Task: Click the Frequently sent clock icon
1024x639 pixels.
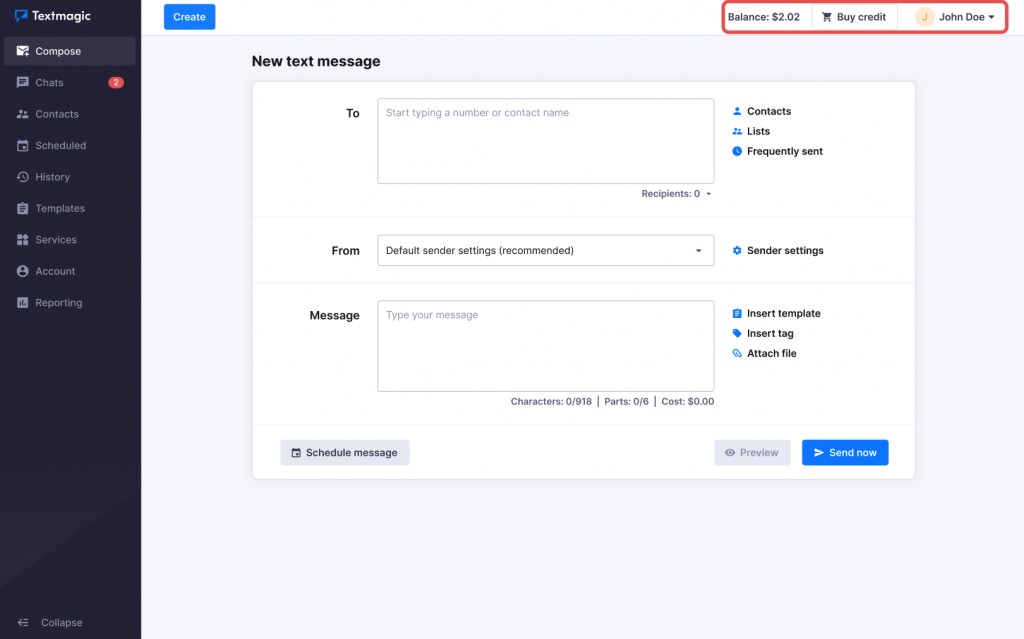Action: [x=737, y=151]
